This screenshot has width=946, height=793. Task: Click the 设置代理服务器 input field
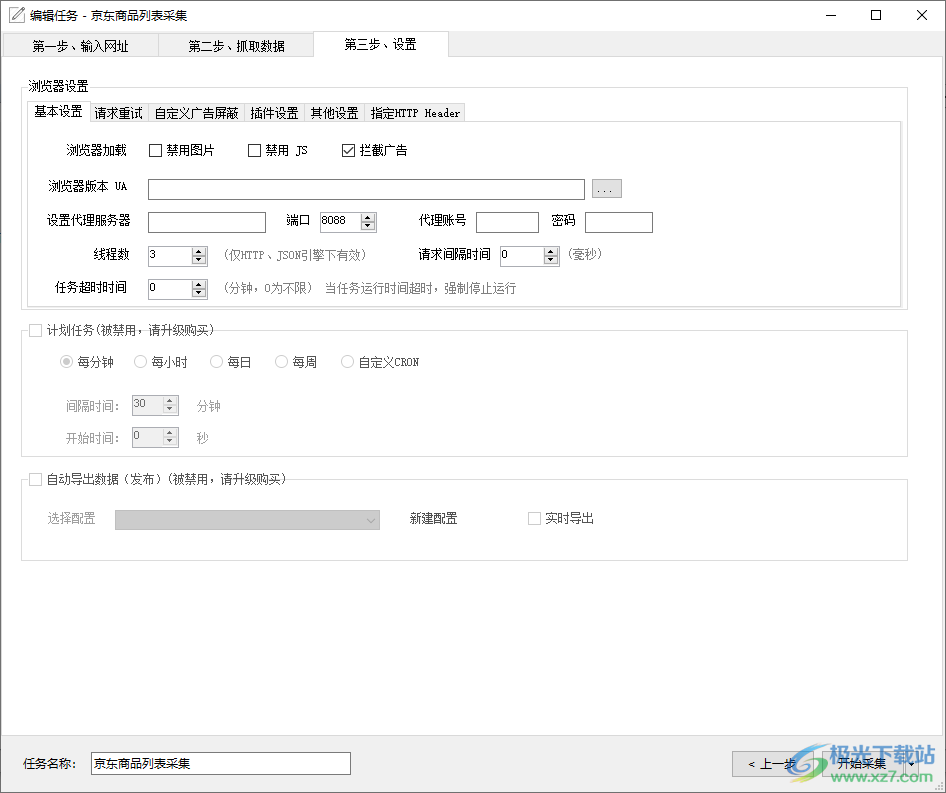pyautogui.click(x=207, y=222)
